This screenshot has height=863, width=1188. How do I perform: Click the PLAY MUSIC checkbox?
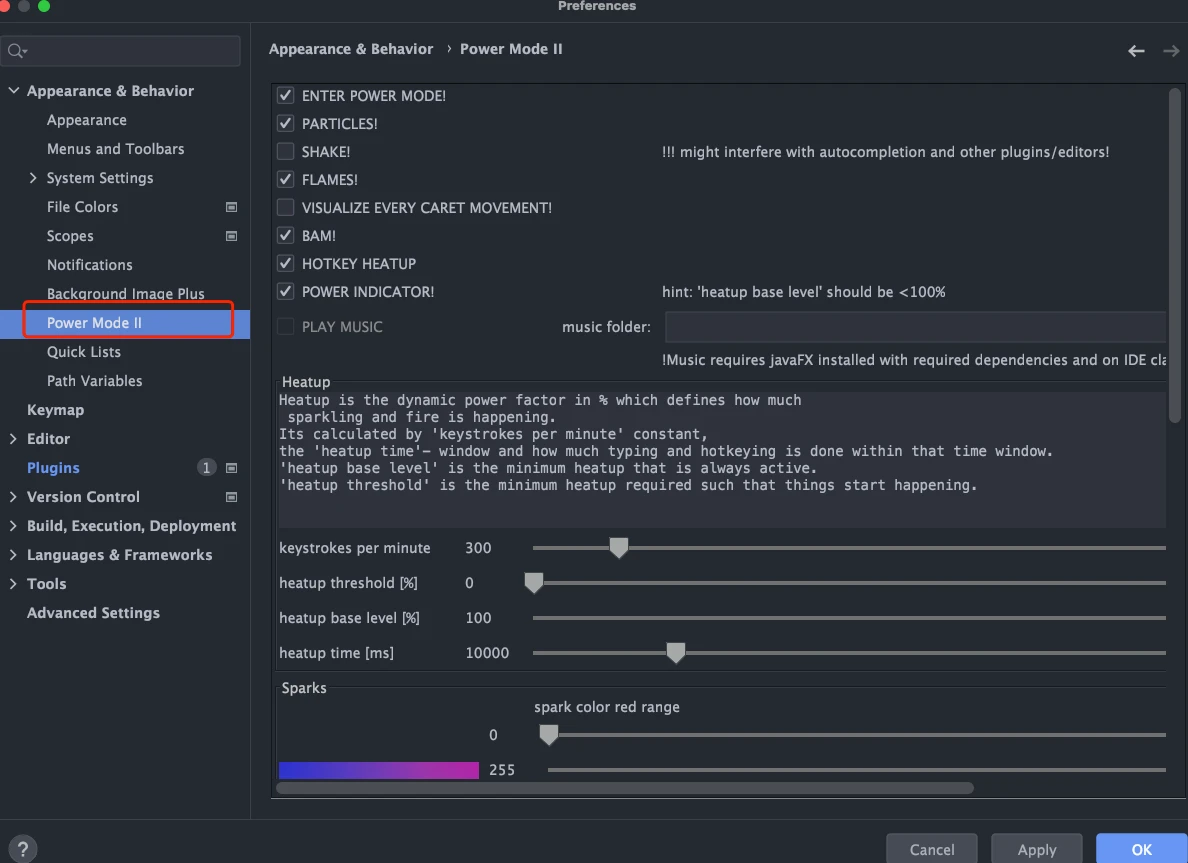[286, 327]
